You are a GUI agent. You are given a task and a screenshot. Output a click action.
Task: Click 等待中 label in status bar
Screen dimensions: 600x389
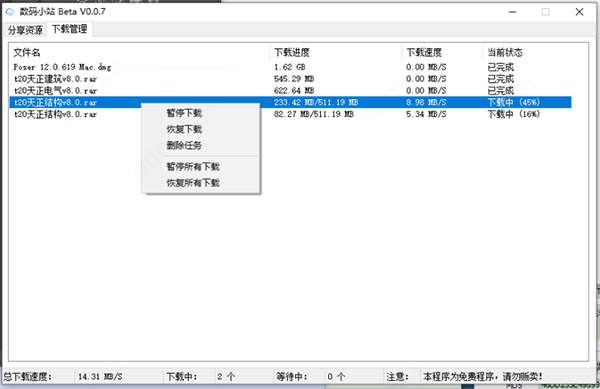tap(292, 377)
